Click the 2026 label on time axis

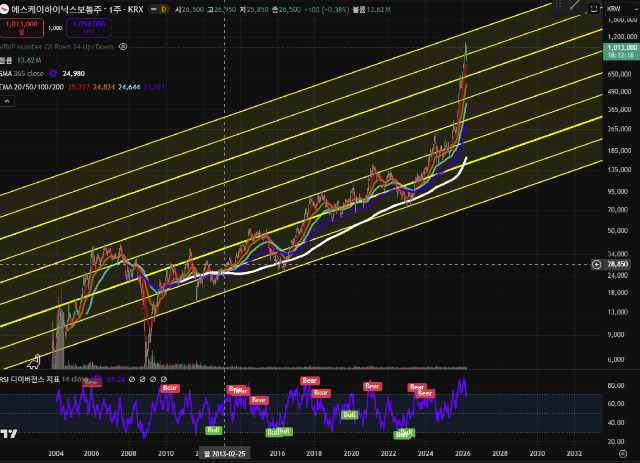[463, 454]
